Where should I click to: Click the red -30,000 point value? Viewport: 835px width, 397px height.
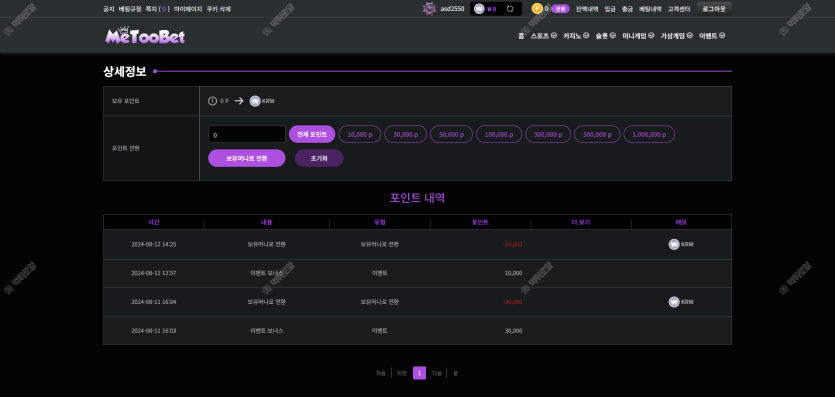[512, 302]
